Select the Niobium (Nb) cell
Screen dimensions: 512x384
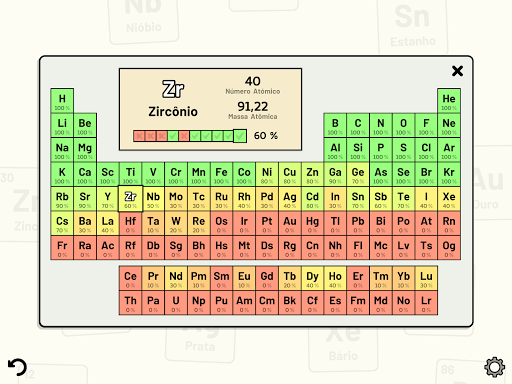click(x=153, y=199)
